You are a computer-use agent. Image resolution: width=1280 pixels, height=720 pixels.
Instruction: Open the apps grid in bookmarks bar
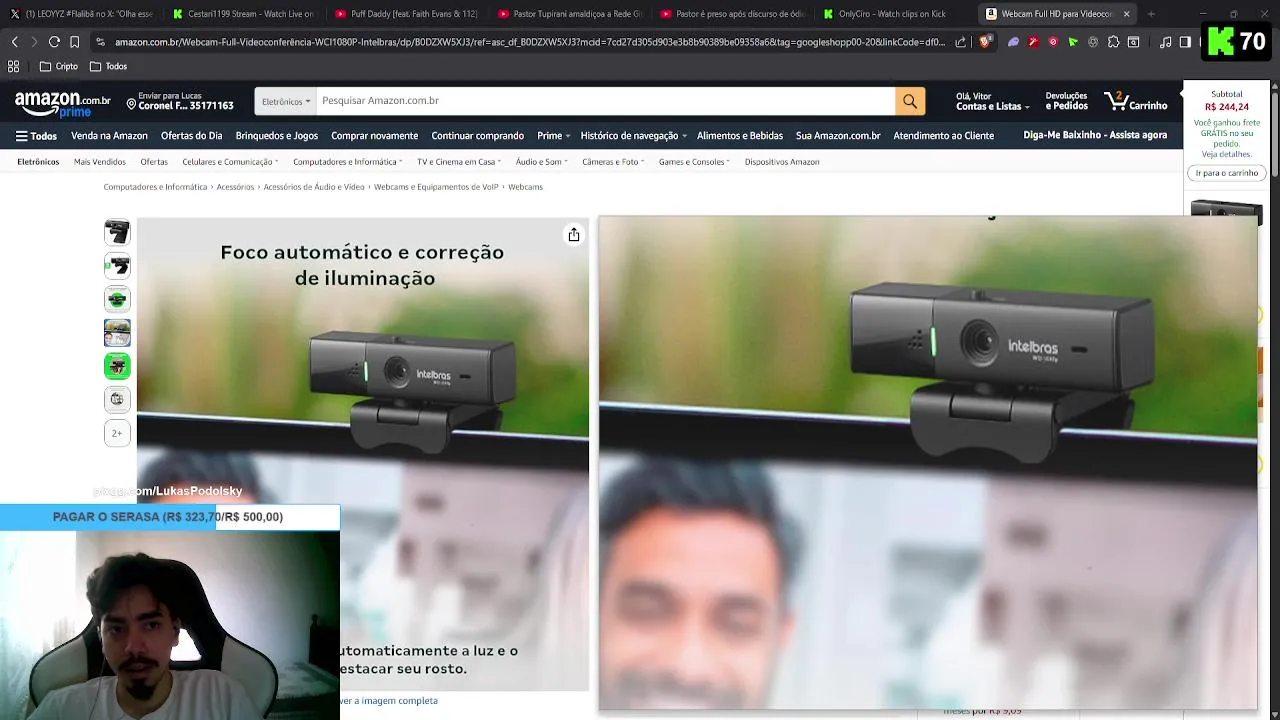pos(14,66)
